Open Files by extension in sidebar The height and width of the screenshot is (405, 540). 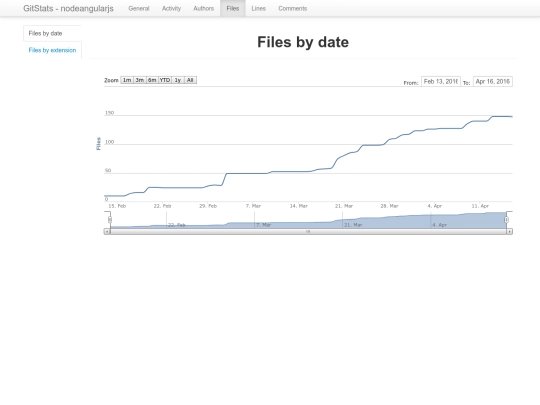click(52, 50)
